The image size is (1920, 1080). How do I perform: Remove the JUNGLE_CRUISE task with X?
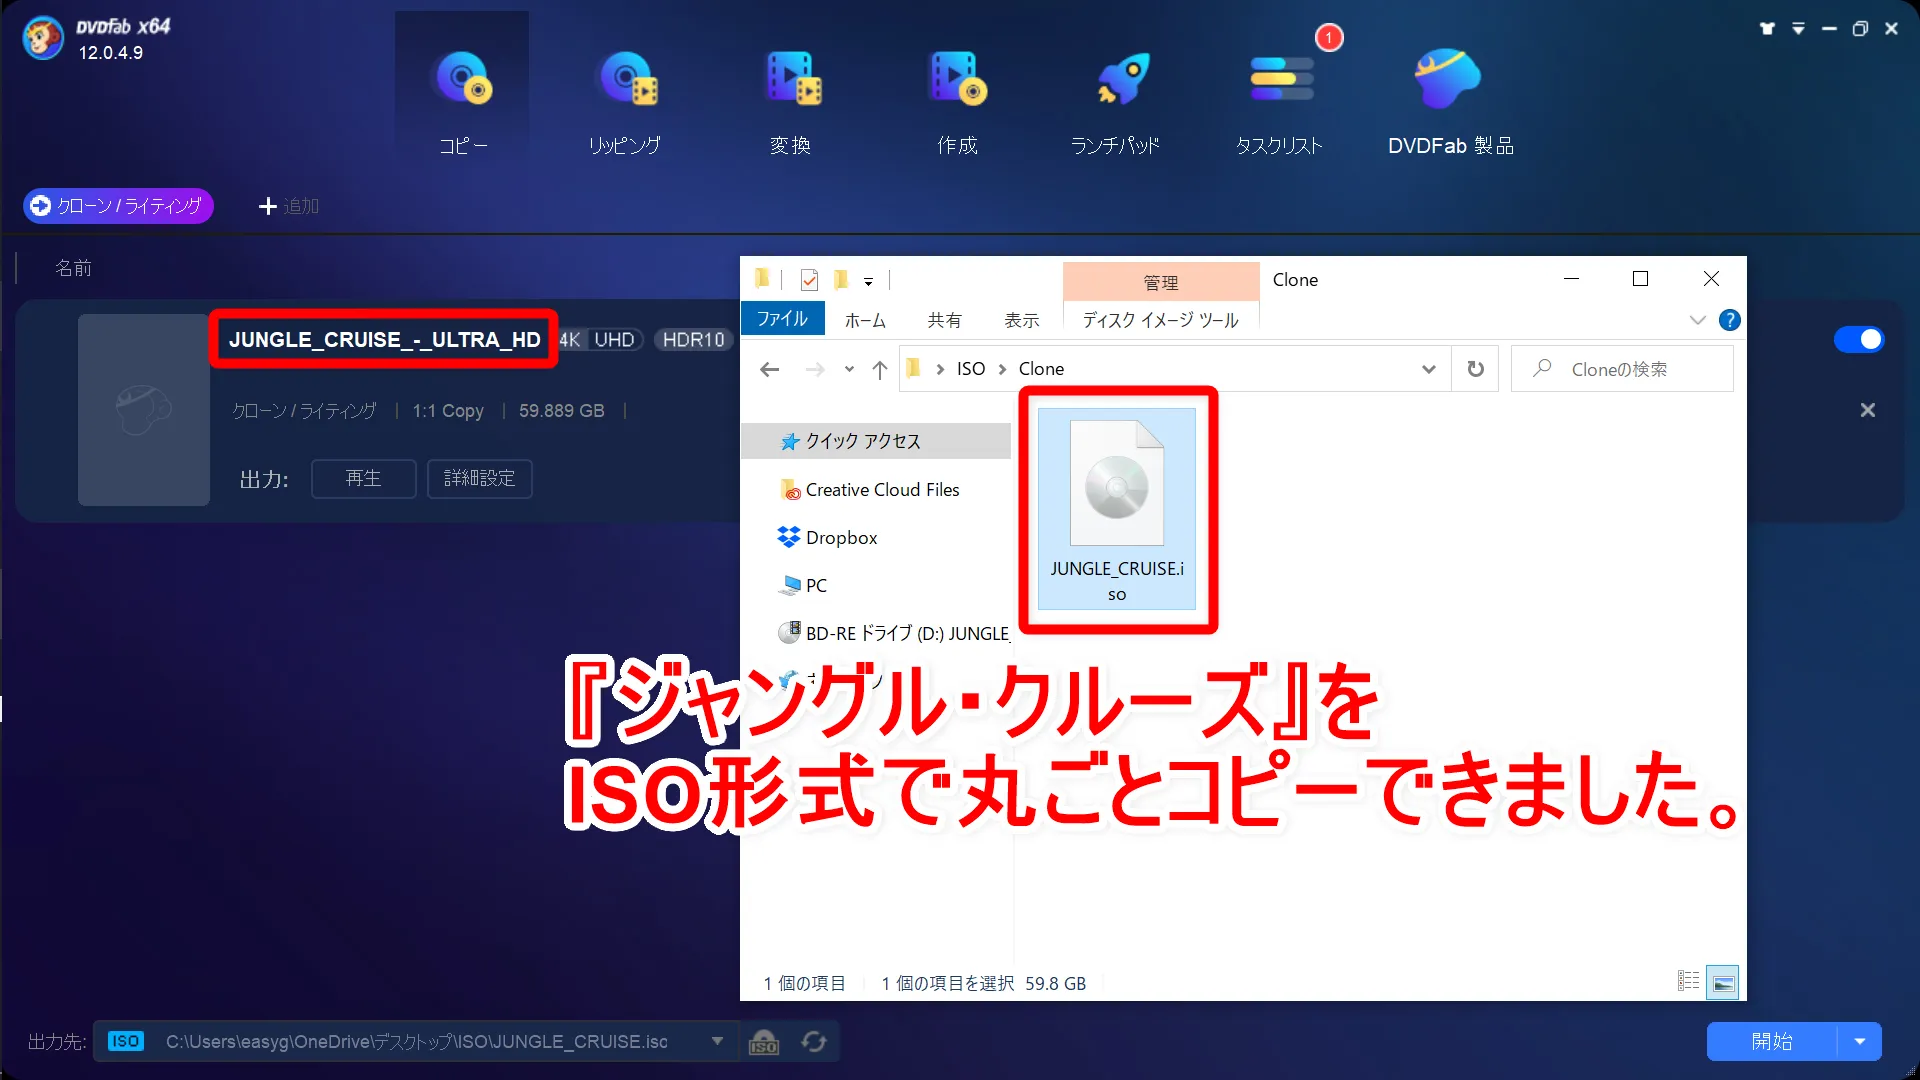[1867, 410]
